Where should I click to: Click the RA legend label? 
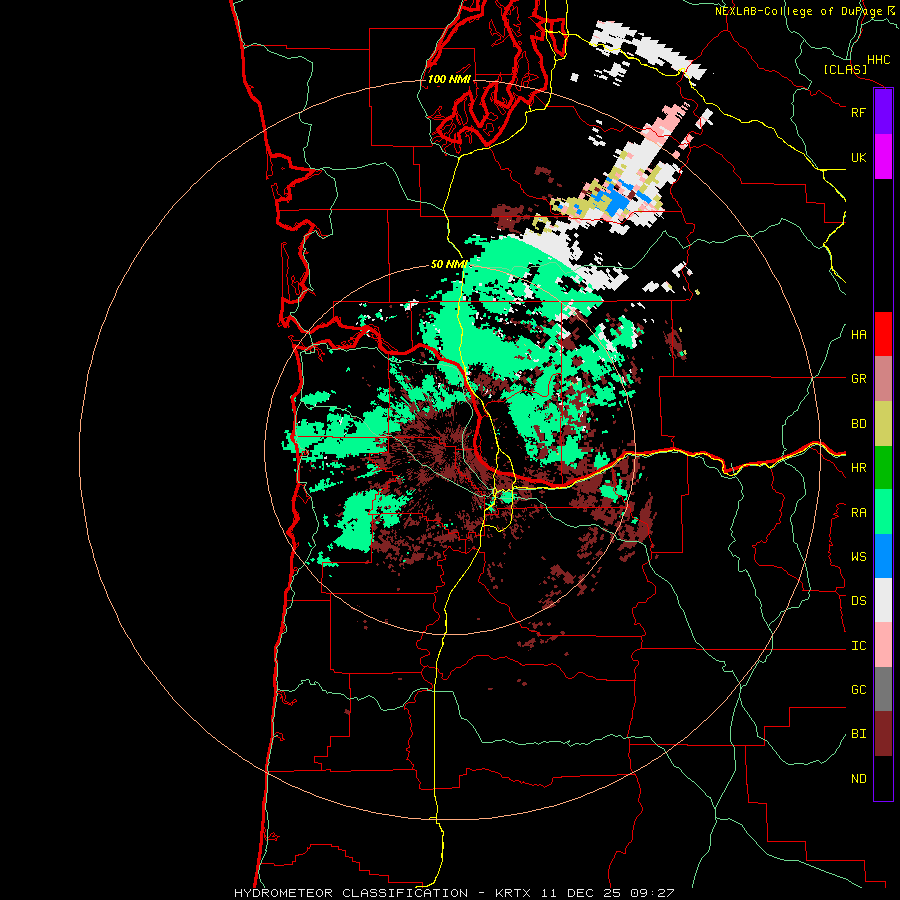point(858,513)
